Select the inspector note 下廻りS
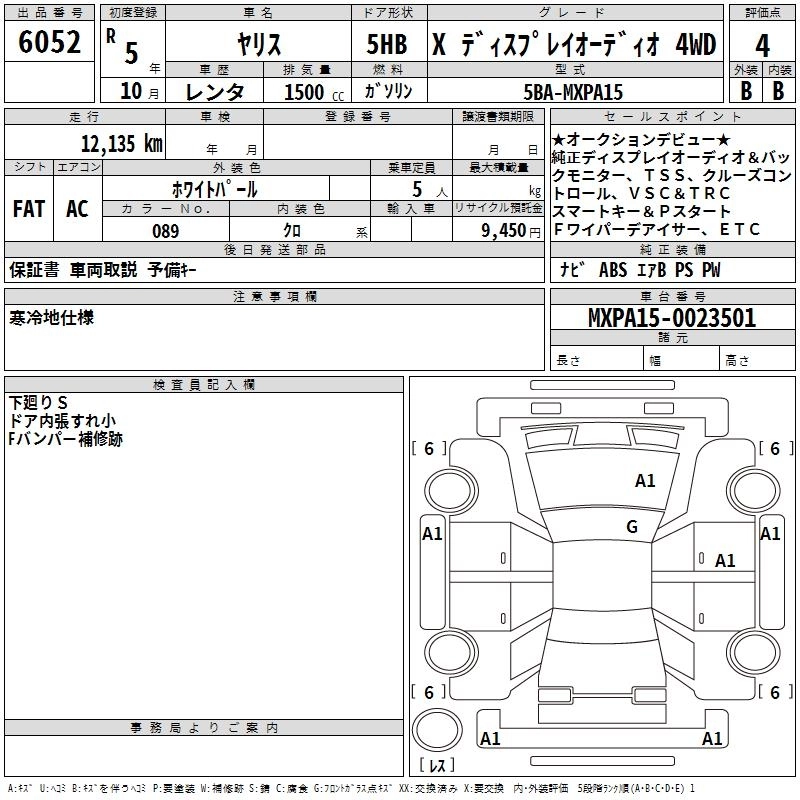Viewport: 800px width, 800px height. (x=38, y=403)
